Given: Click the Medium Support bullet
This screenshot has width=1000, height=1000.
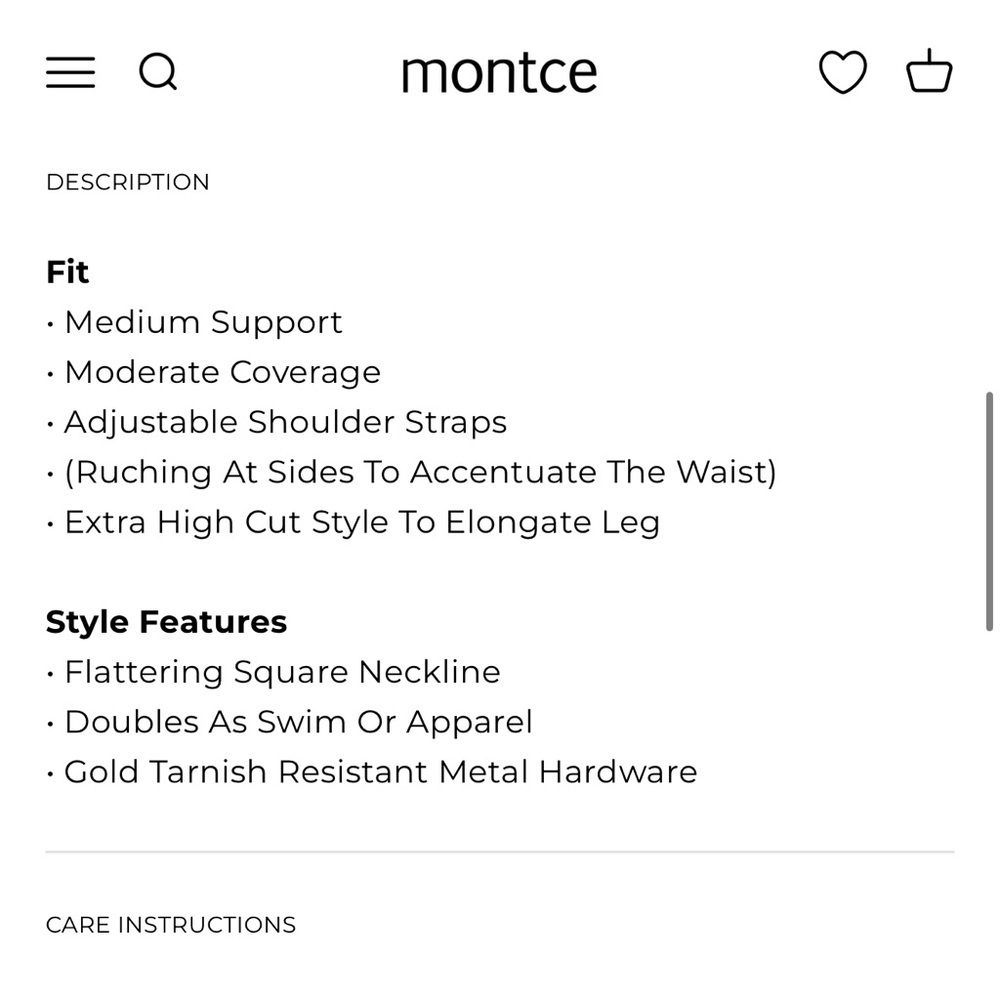Looking at the screenshot, I should point(195,322).
